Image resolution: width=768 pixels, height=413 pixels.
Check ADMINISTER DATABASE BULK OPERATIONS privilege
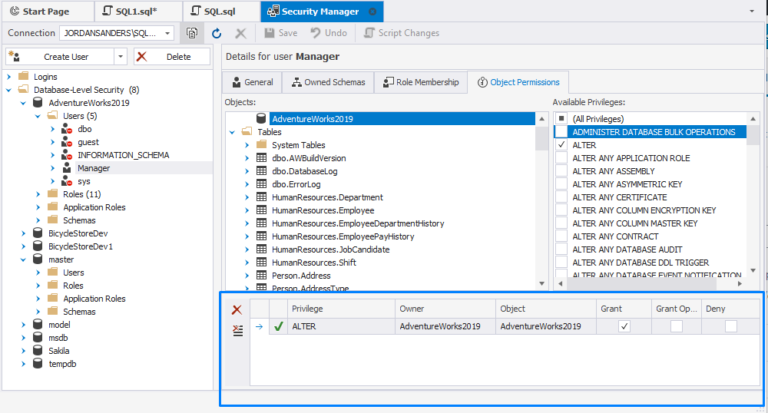coord(561,132)
